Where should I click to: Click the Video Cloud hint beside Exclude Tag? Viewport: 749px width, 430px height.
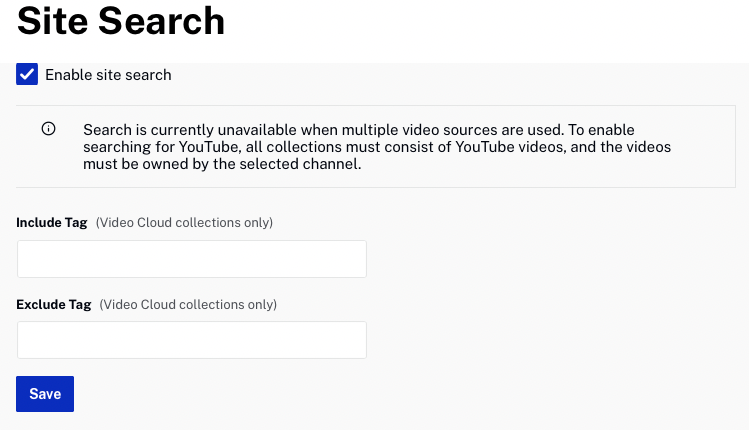pos(188,304)
